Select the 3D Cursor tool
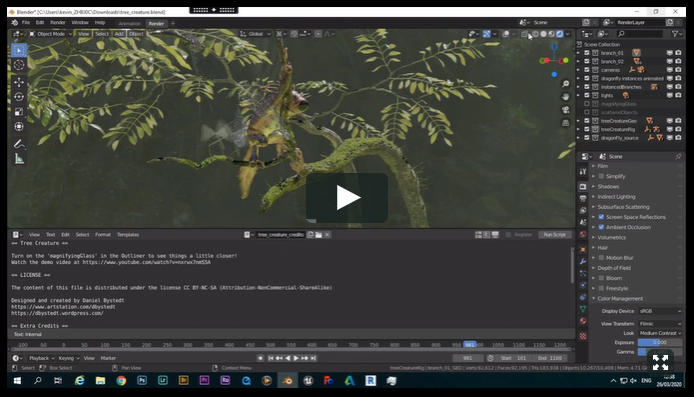694x397 pixels. click(19, 66)
